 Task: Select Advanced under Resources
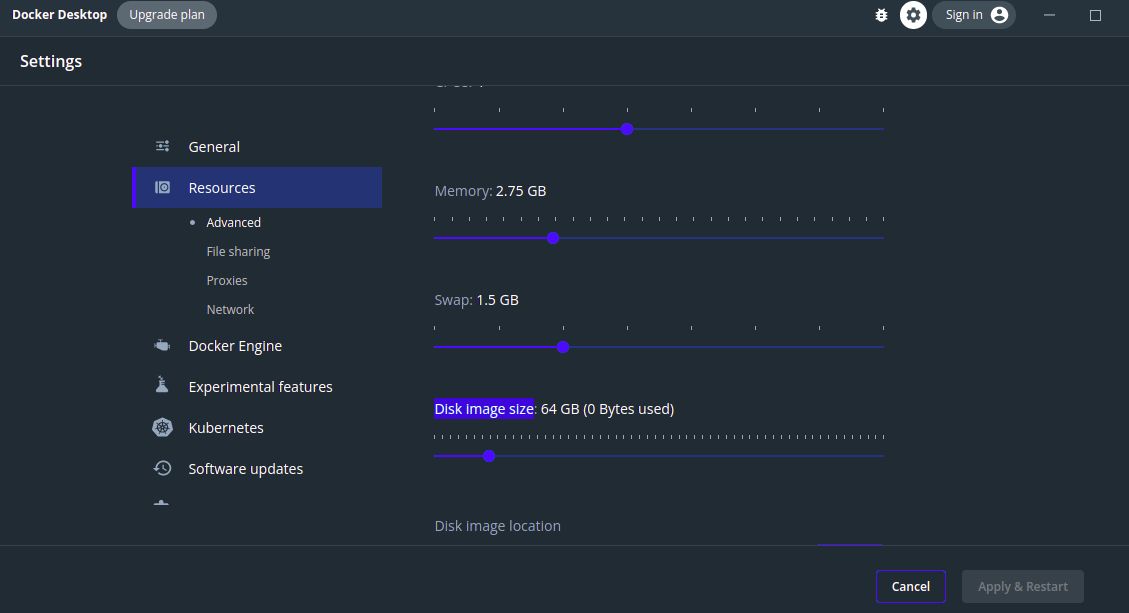[233, 223]
